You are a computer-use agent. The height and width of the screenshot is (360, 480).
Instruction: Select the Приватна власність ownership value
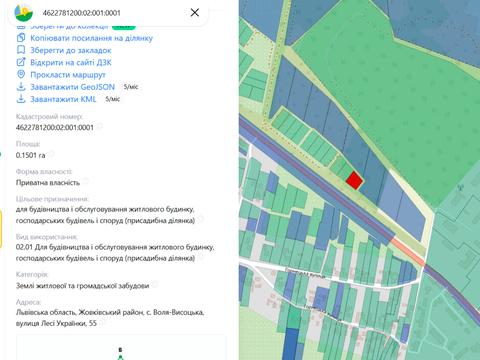pos(48,183)
